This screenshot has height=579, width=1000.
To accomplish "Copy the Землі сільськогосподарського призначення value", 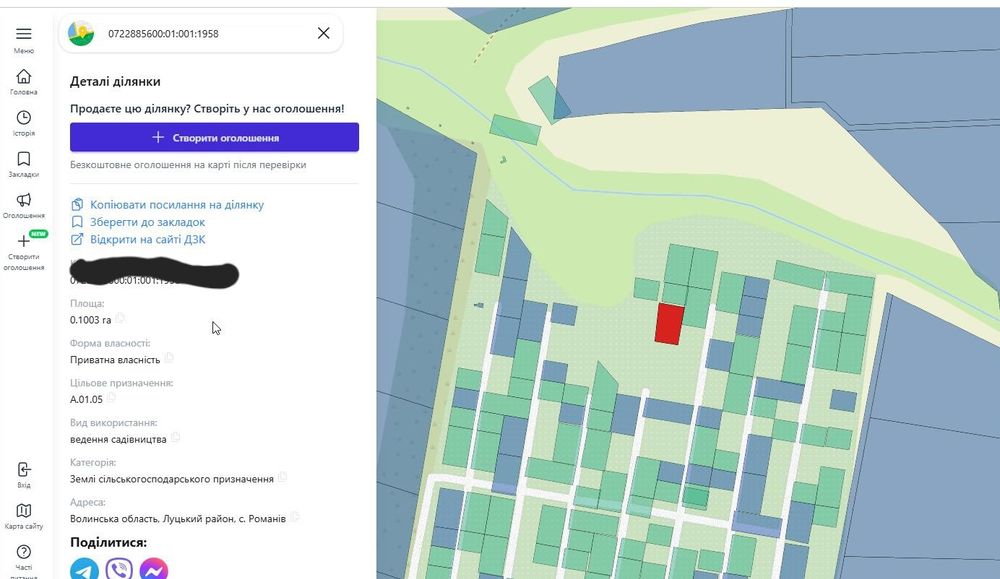I will (x=283, y=477).
